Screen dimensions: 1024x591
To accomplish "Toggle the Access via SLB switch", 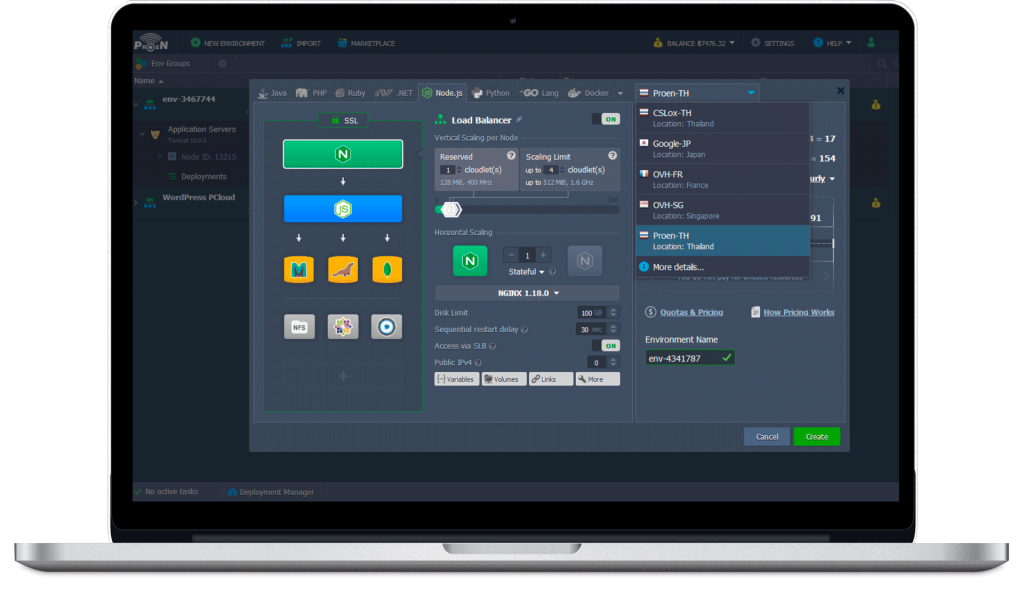I will click(x=605, y=346).
